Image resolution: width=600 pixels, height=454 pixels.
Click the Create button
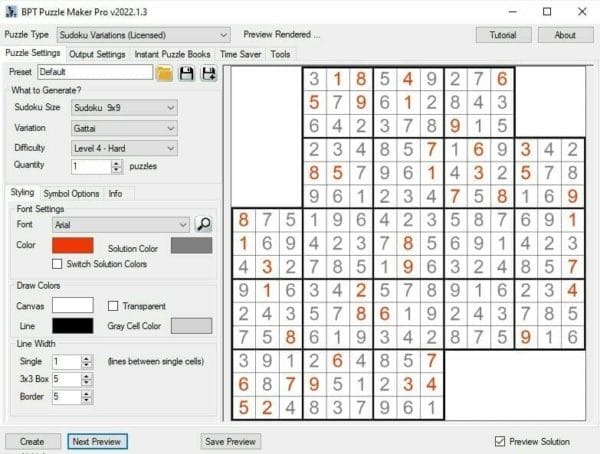tap(33, 441)
